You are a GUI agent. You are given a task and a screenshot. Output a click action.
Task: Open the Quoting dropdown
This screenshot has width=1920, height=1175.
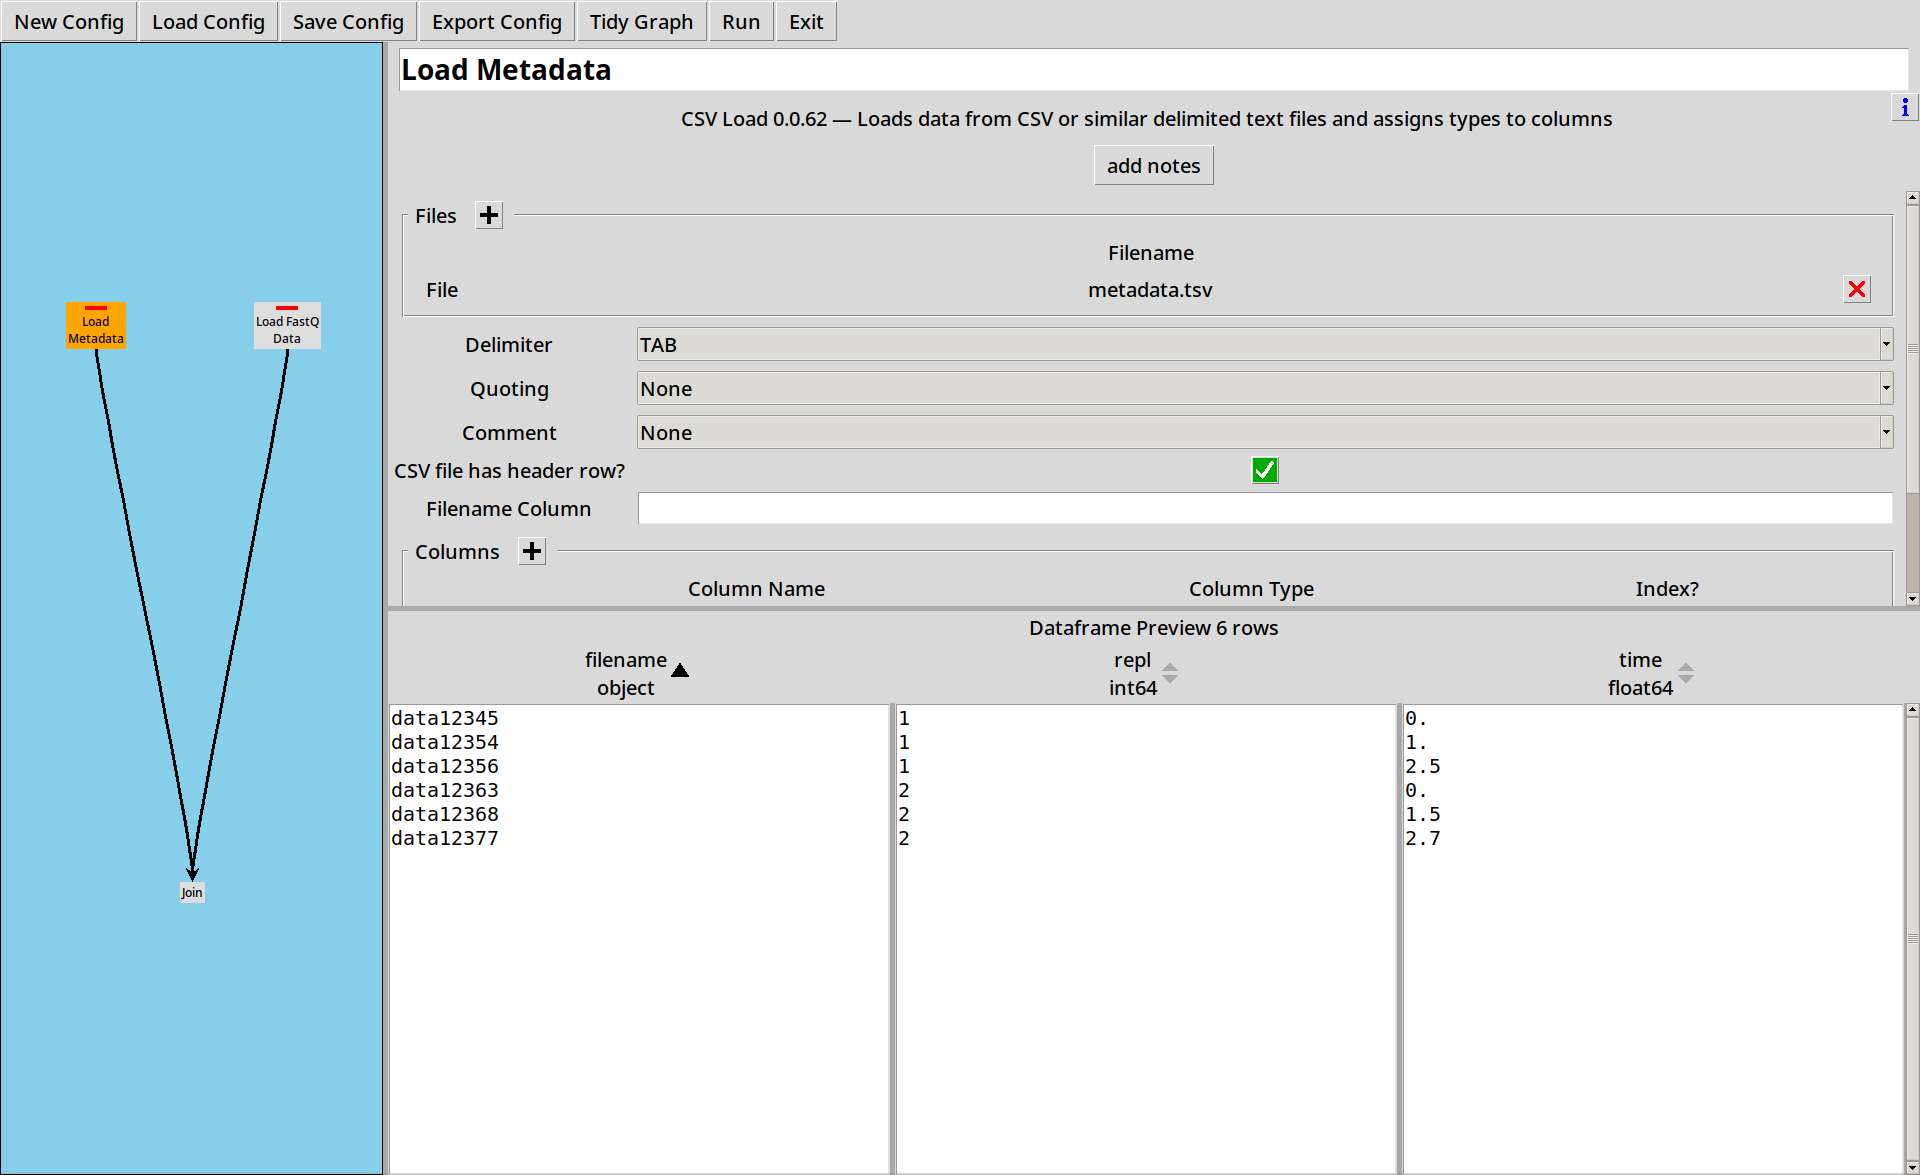(x=1265, y=389)
